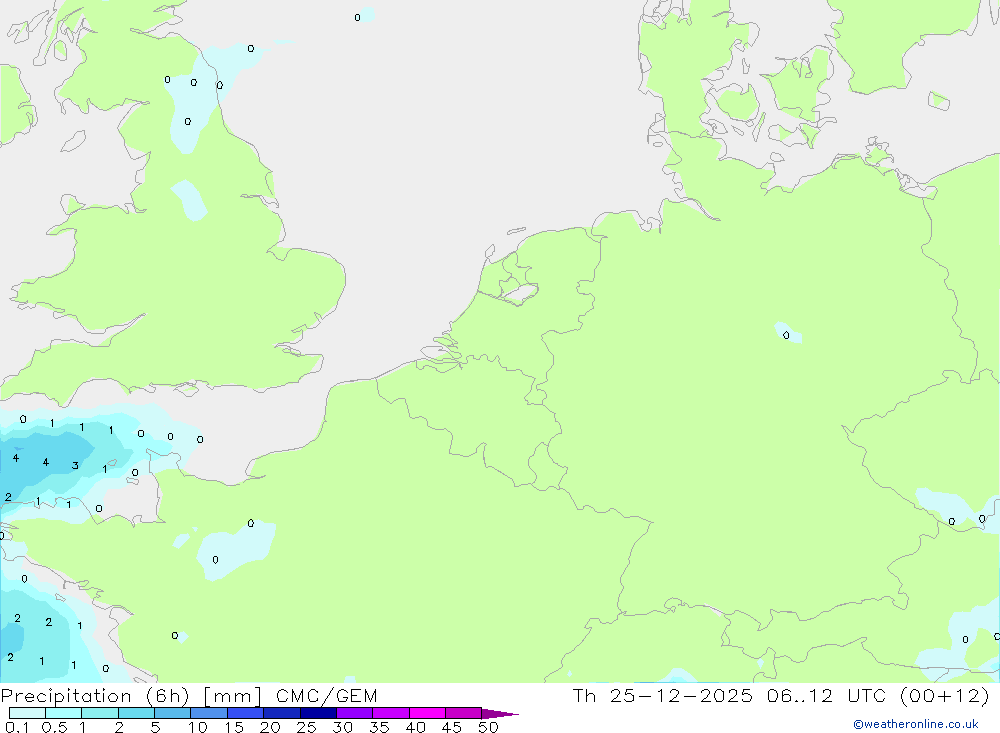Click the '0.5' legend label
Viewport: 1000px width, 733px height.
click(x=54, y=727)
